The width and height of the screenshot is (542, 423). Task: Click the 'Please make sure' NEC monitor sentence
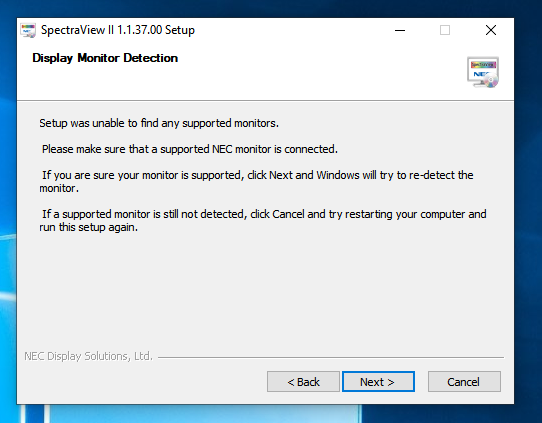[x=190, y=149]
